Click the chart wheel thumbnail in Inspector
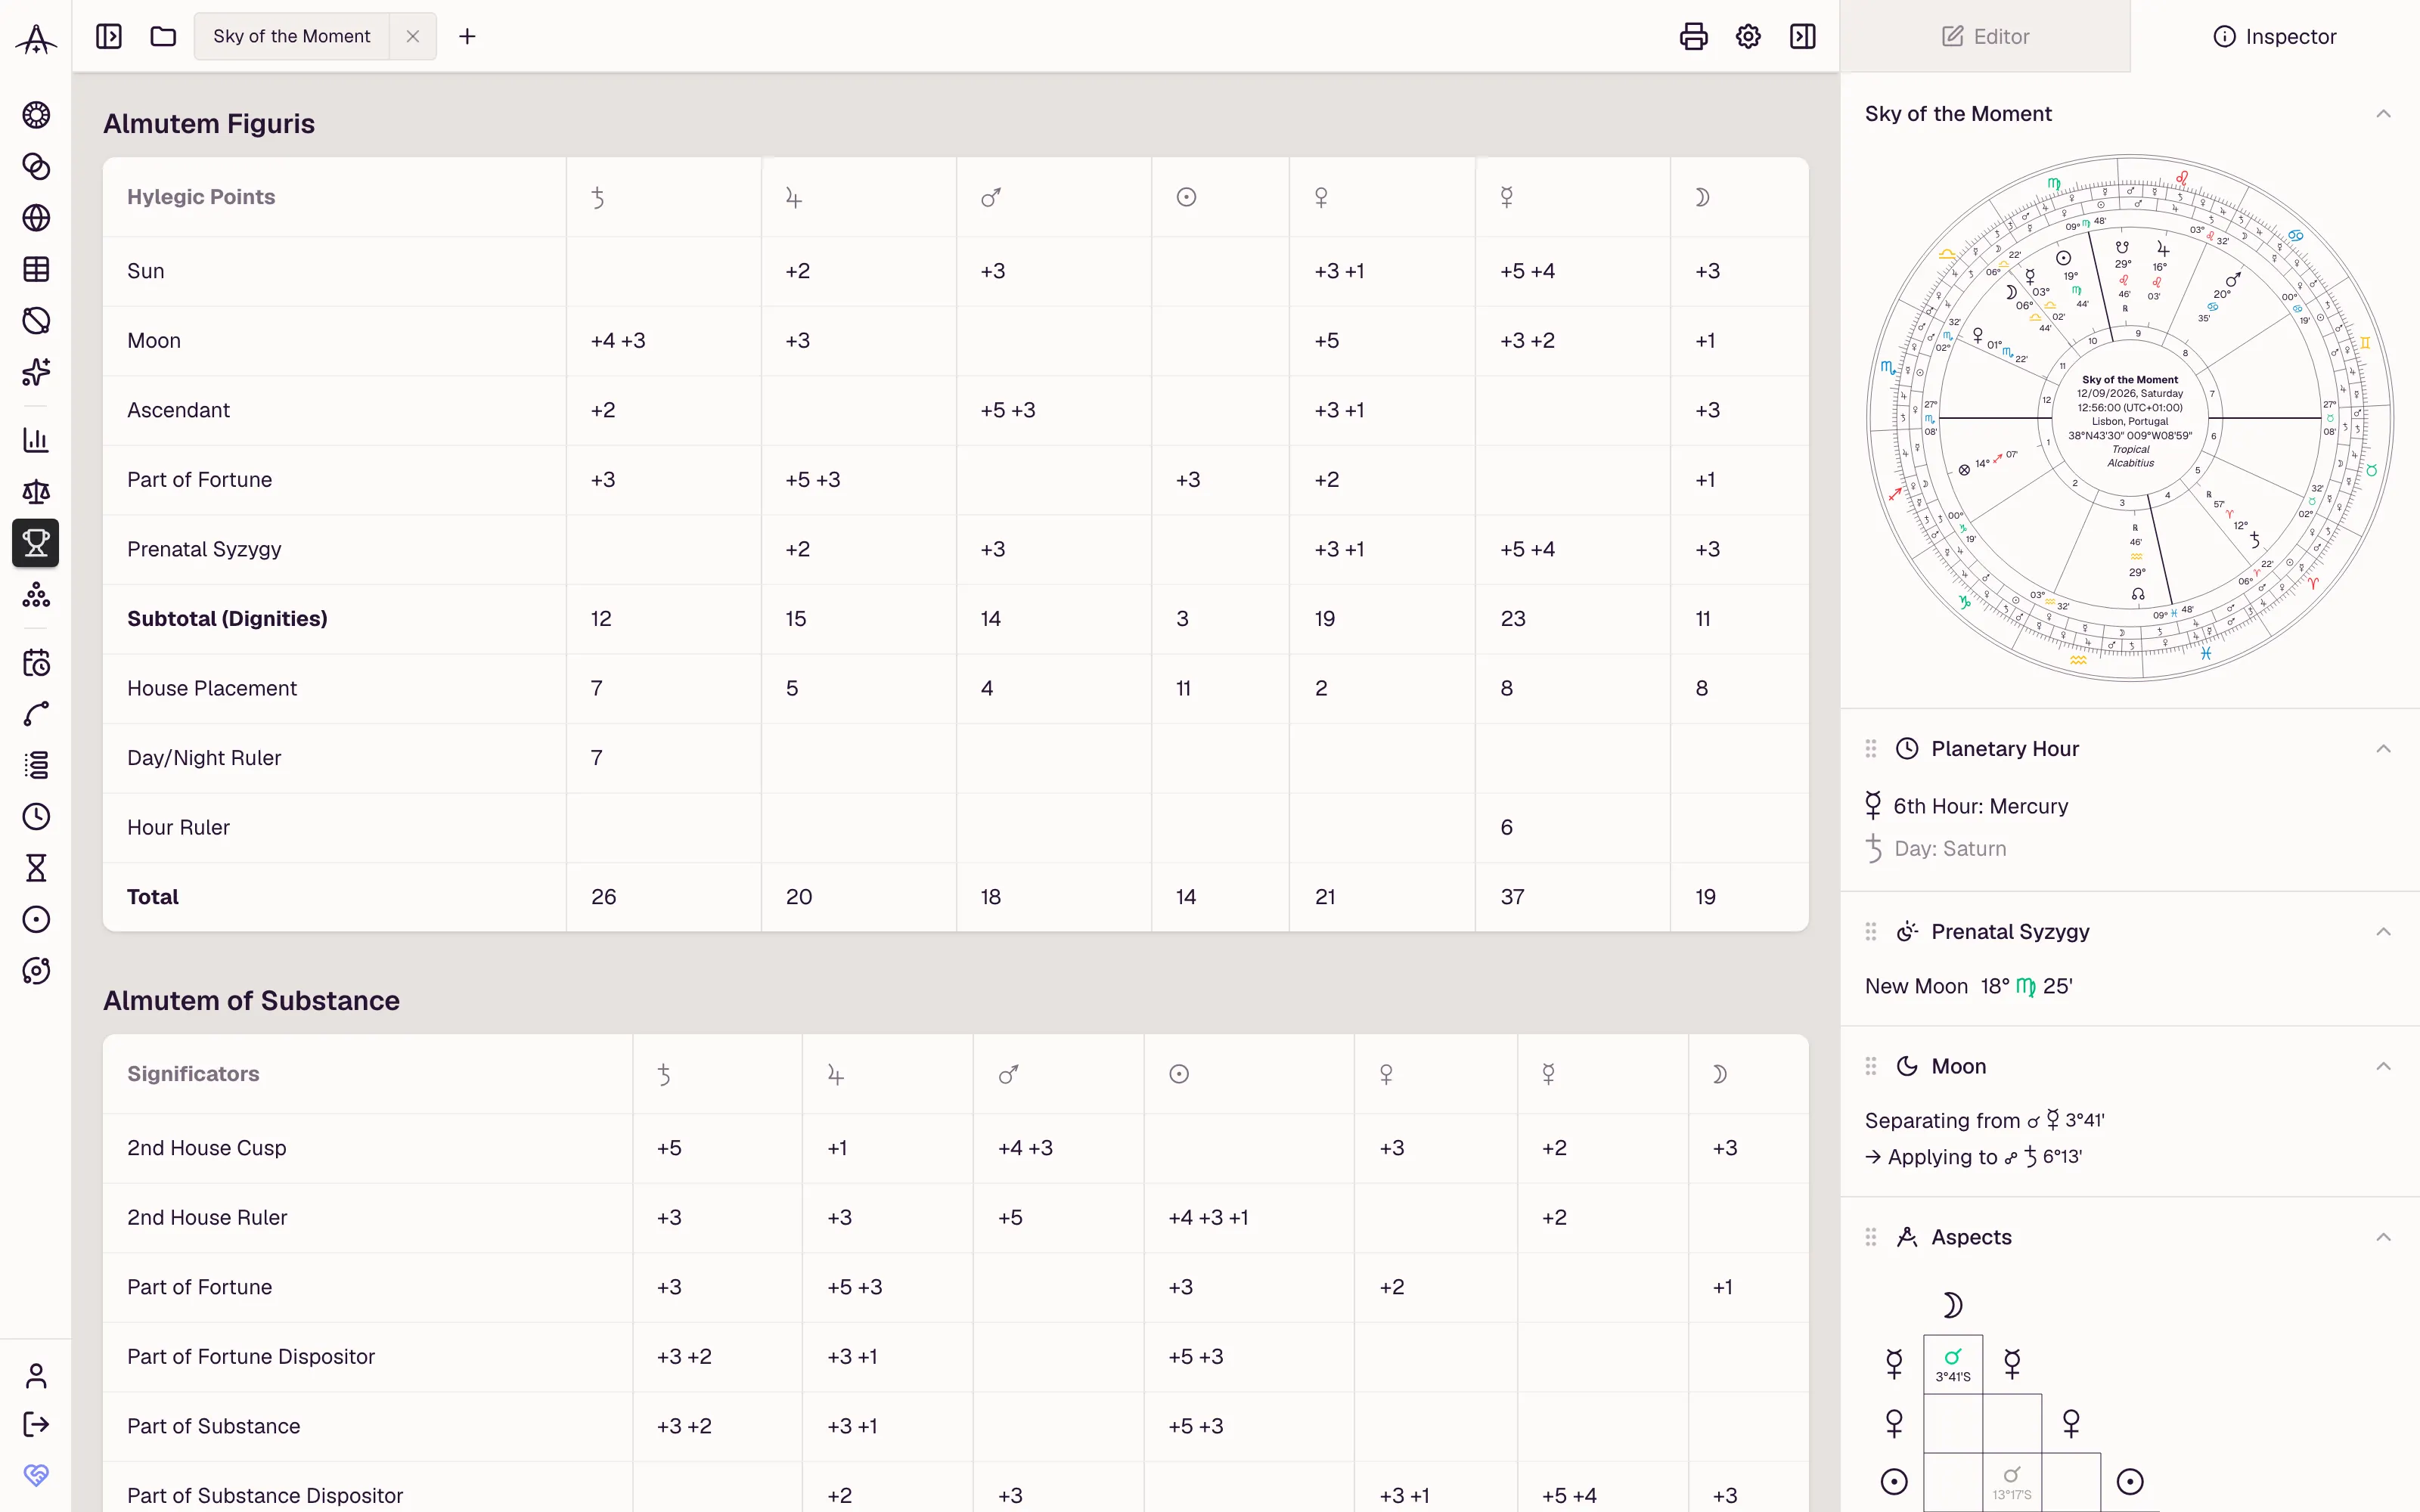This screenshot has height=1512, width=2420. 2130,418
